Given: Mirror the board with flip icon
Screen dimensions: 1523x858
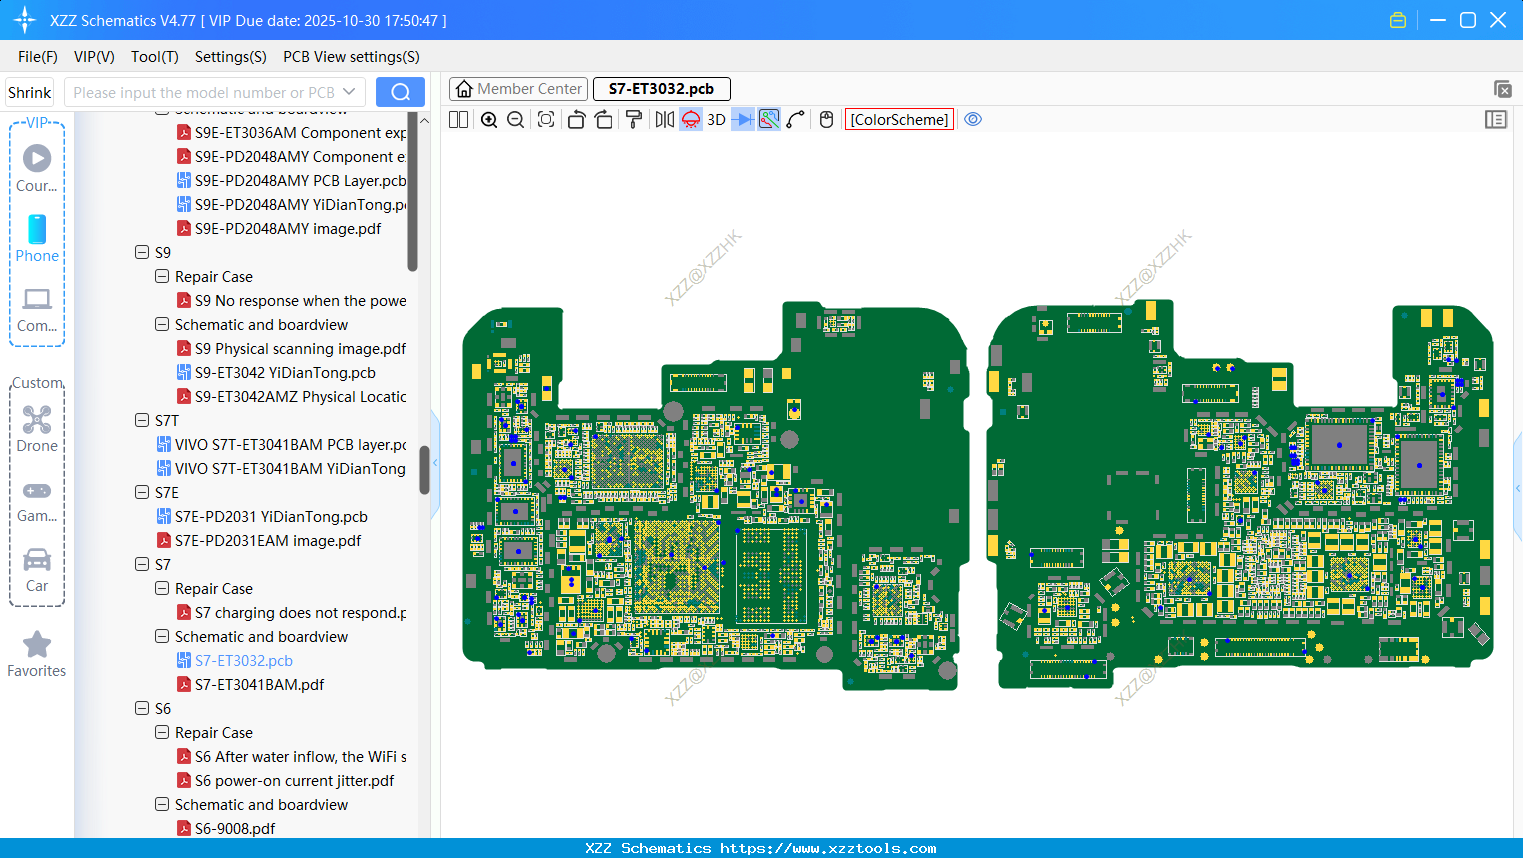Looking at the screenshot, I should pyautogui.click(x=664, y=120).
